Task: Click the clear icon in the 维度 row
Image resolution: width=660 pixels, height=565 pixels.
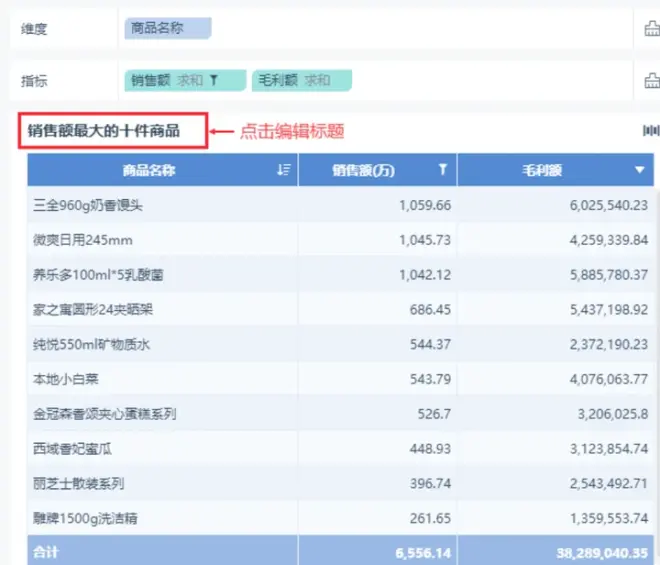Action: (652, 29)
